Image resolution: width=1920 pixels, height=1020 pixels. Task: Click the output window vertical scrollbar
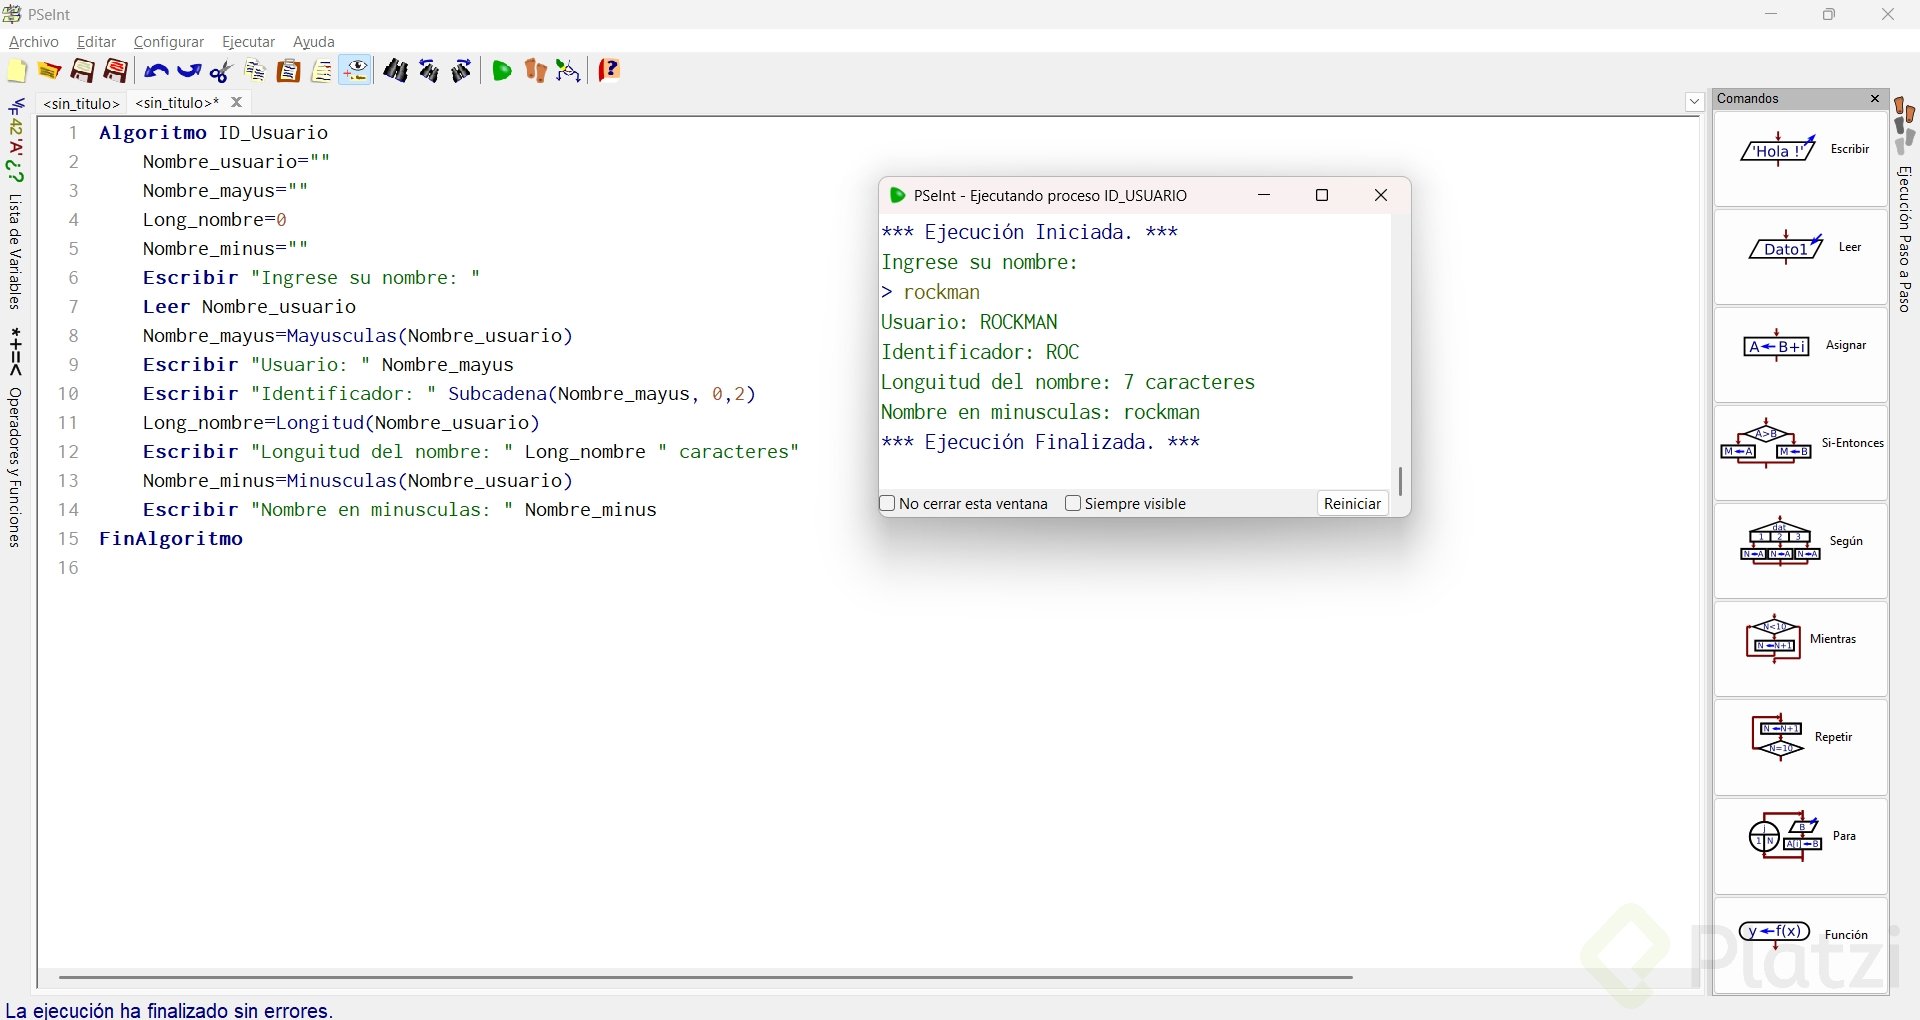pyautogui.click(x=1400, y=481)
